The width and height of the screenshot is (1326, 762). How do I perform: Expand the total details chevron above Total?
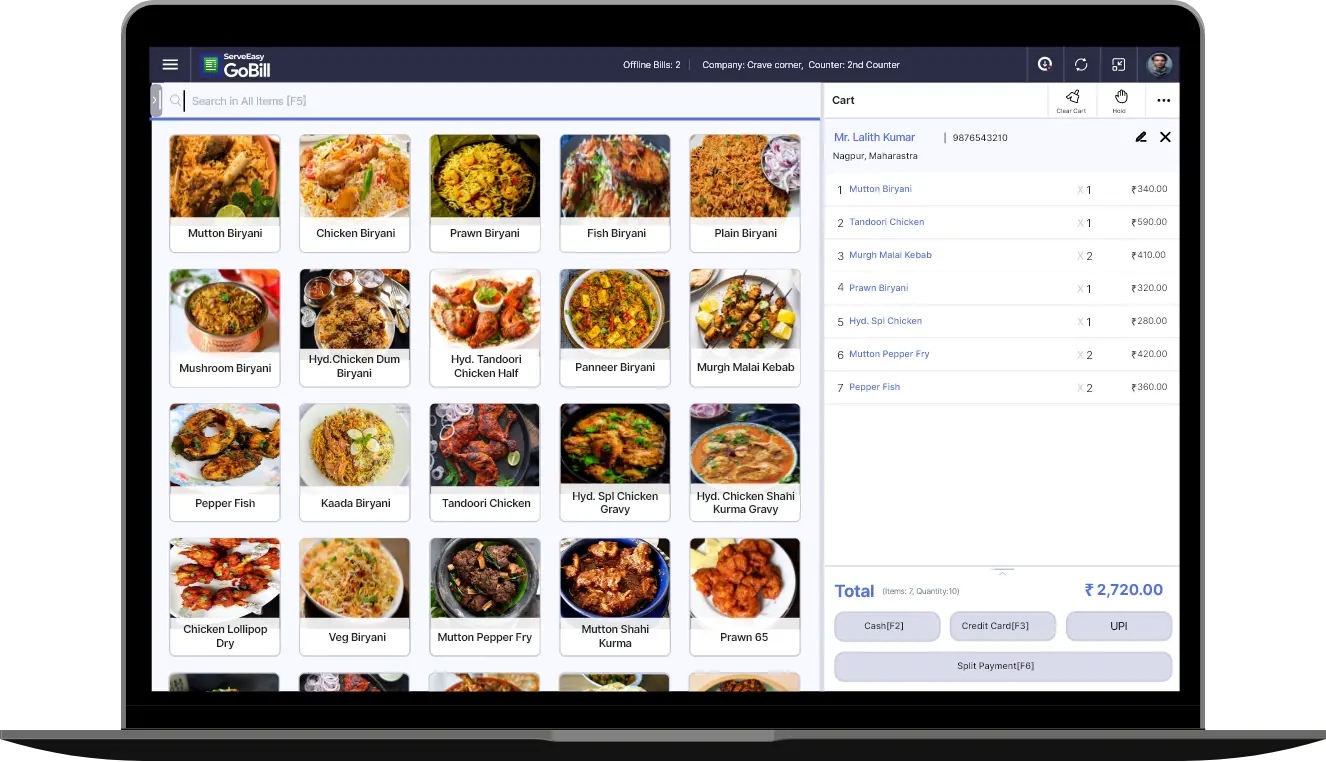click(x=1002, y=571)
